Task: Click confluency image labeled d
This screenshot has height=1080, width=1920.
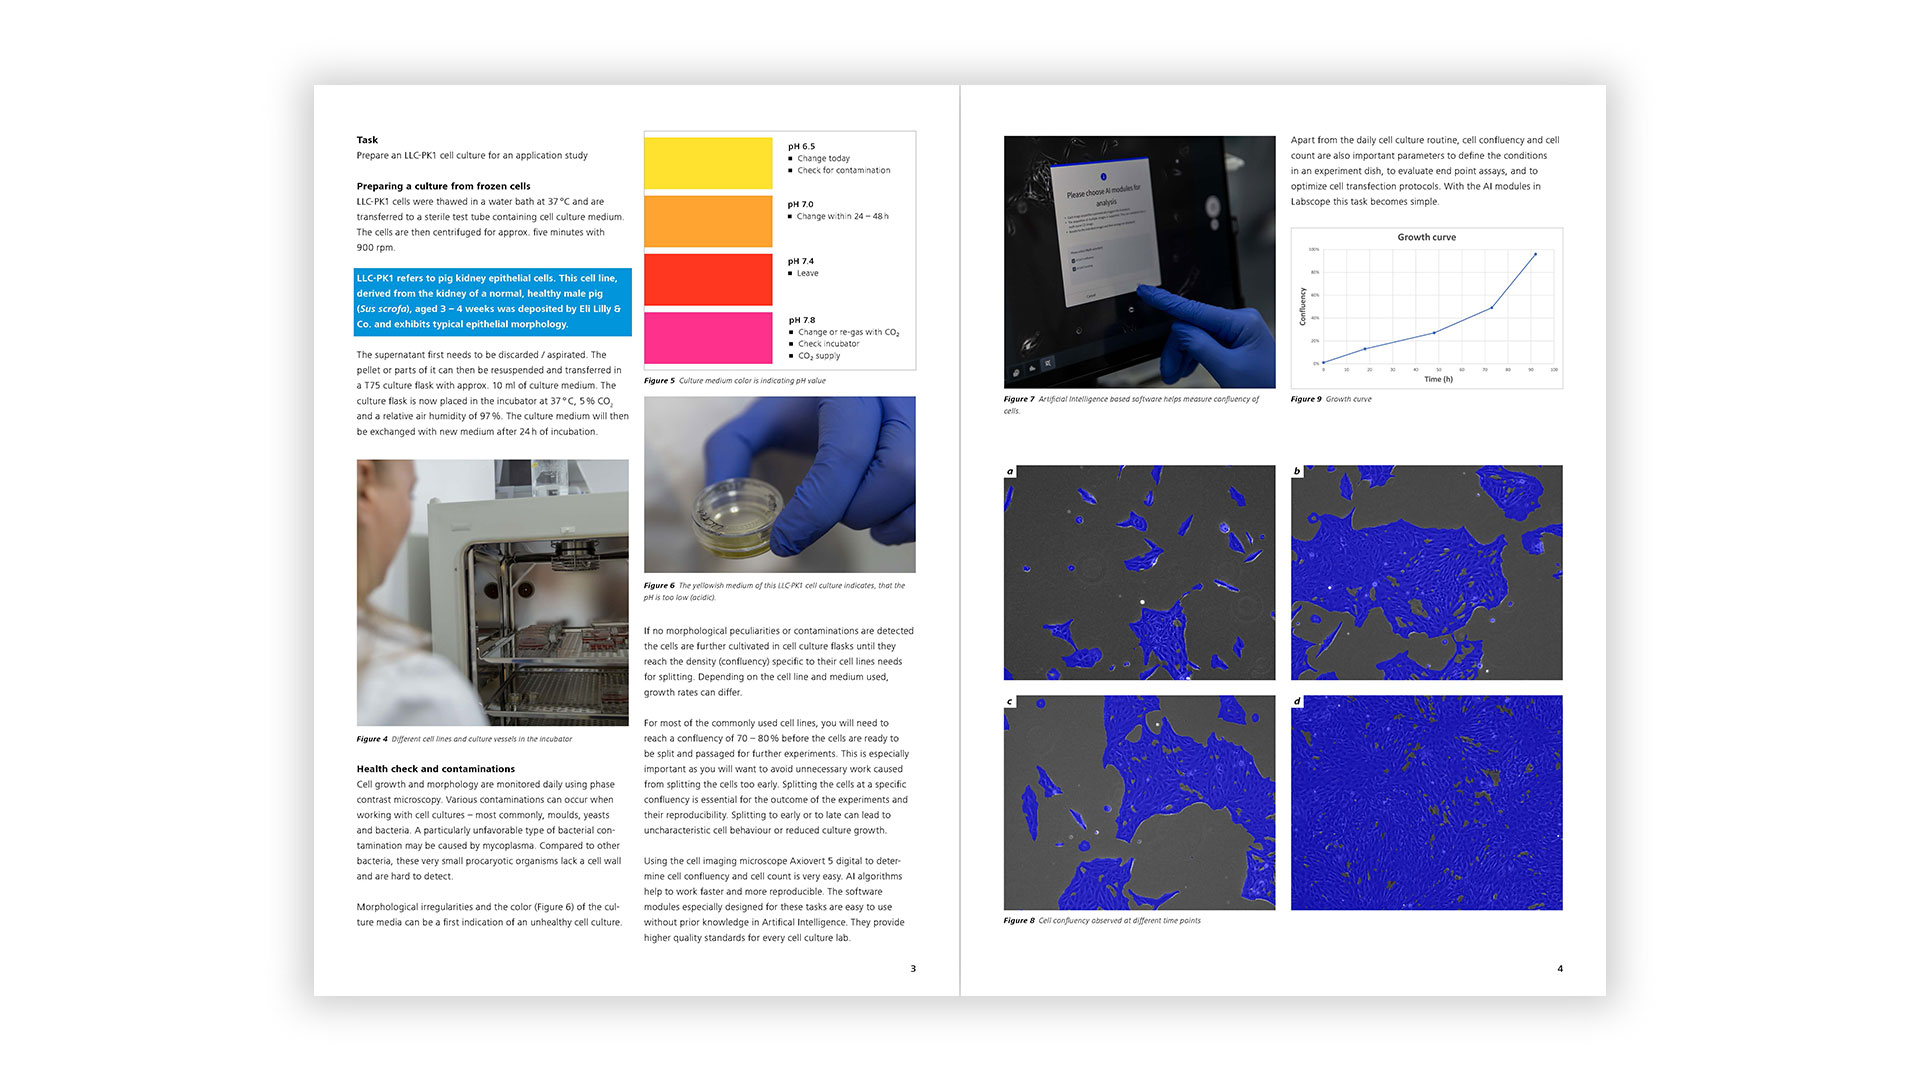Action: (x=1427, y=802)
